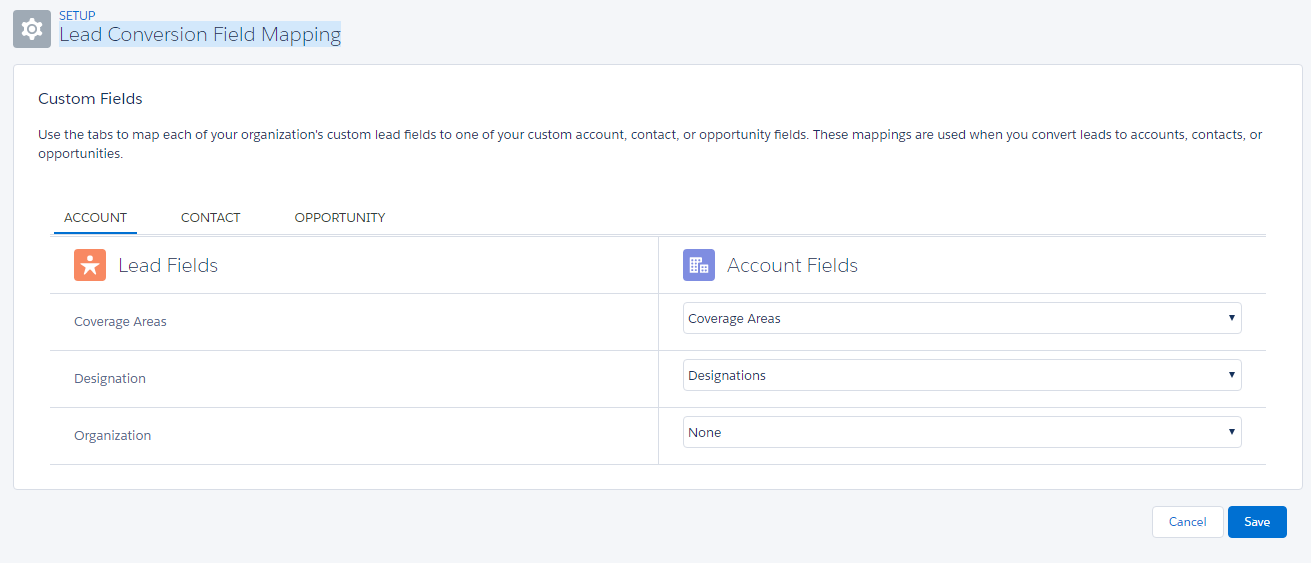Switch to the Account tab
Viewport: 1311px width, 563px height.
click(95, 217)
